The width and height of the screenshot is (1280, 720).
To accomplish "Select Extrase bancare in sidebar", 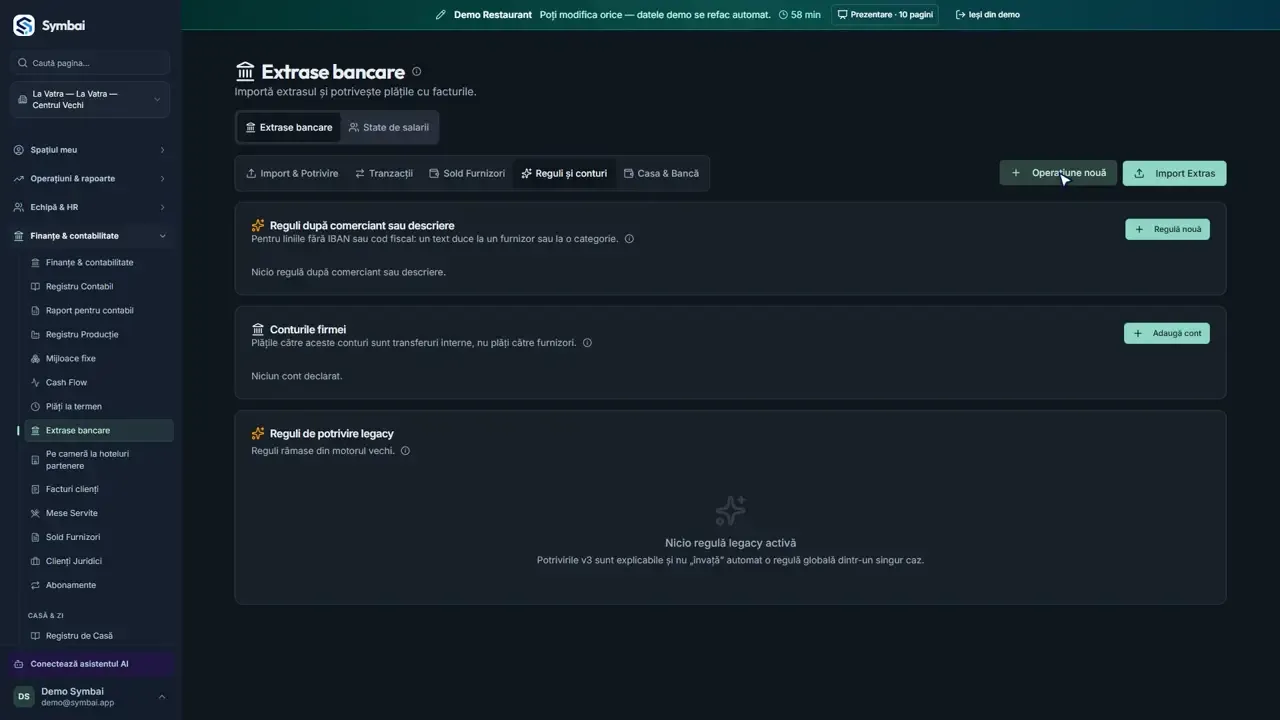I will tap(99, 431).
